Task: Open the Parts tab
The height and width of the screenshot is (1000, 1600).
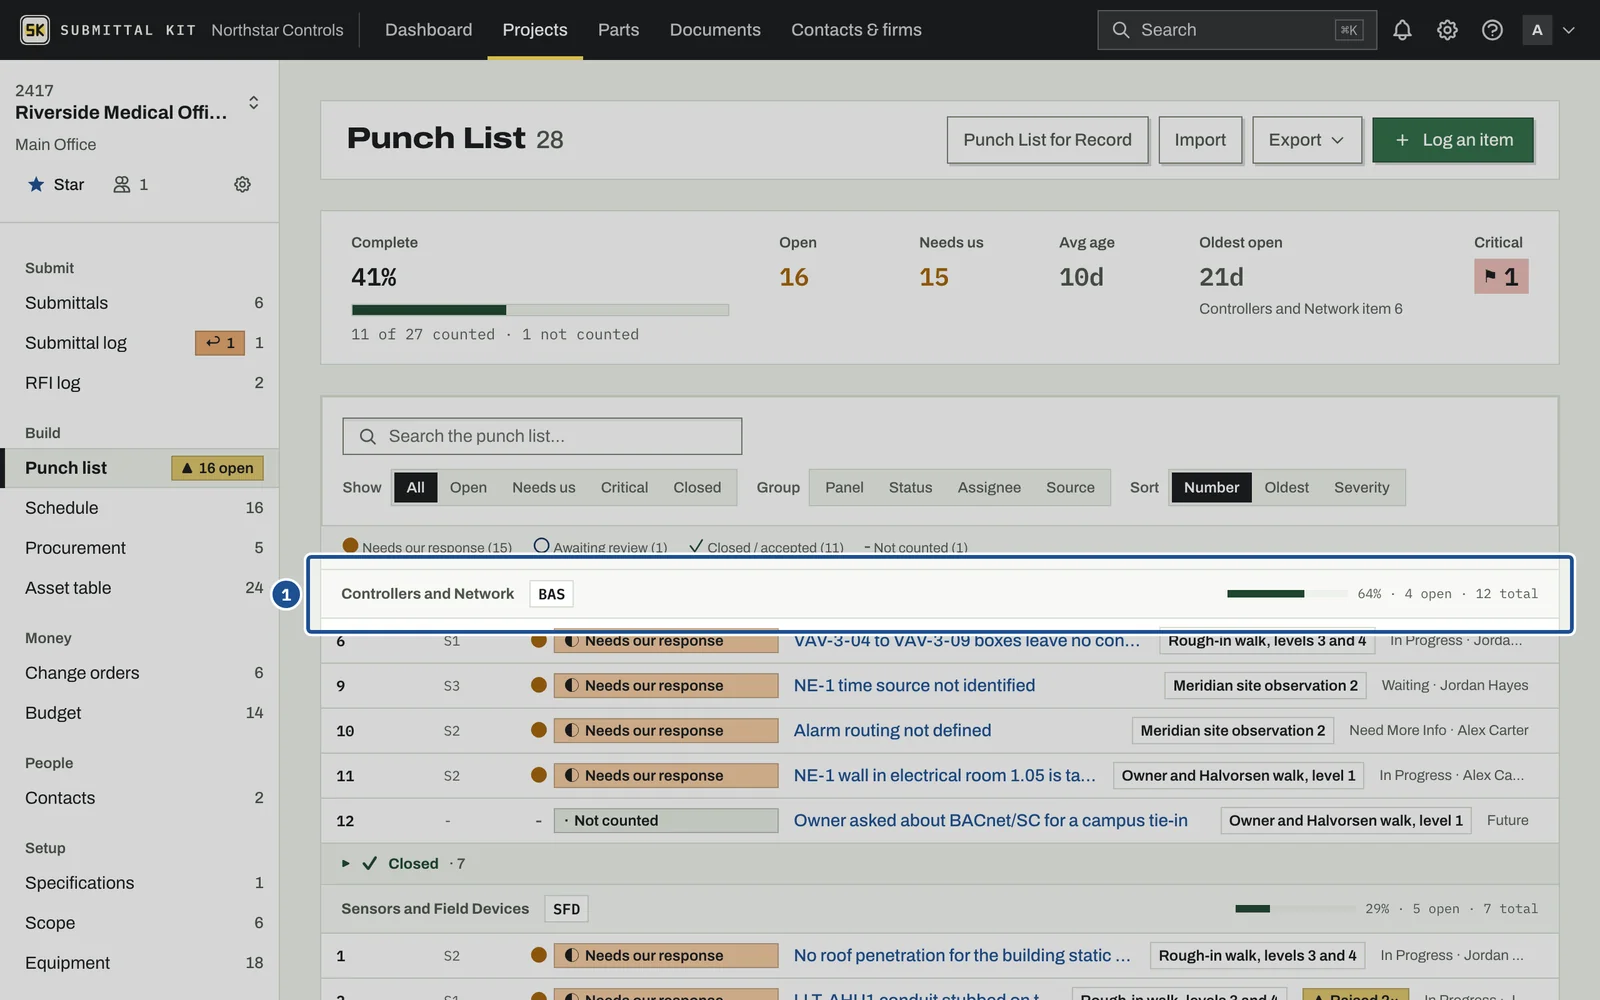Action: pos(618,30)
